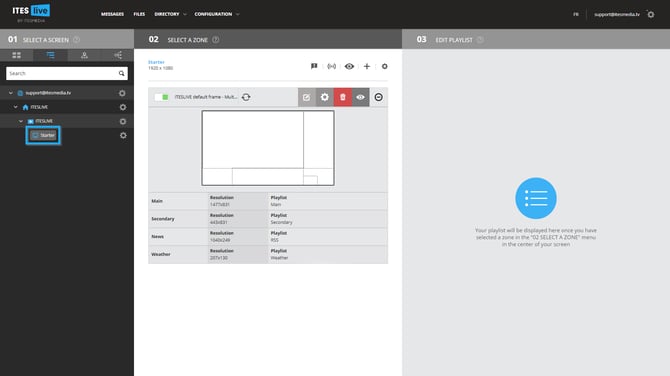This screenshot has width=670, height=376.
Task: Collapse the home ITESLIVE tree node
Action: 16,107
